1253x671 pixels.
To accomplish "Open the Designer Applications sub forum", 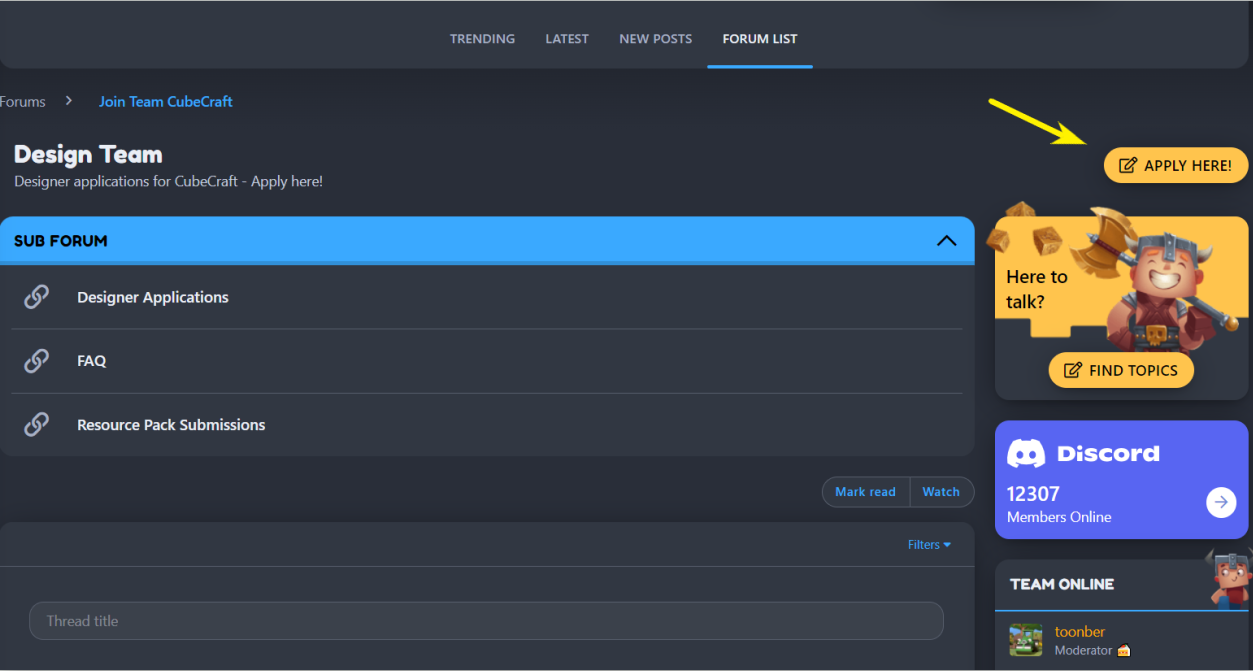I will 153,297.
